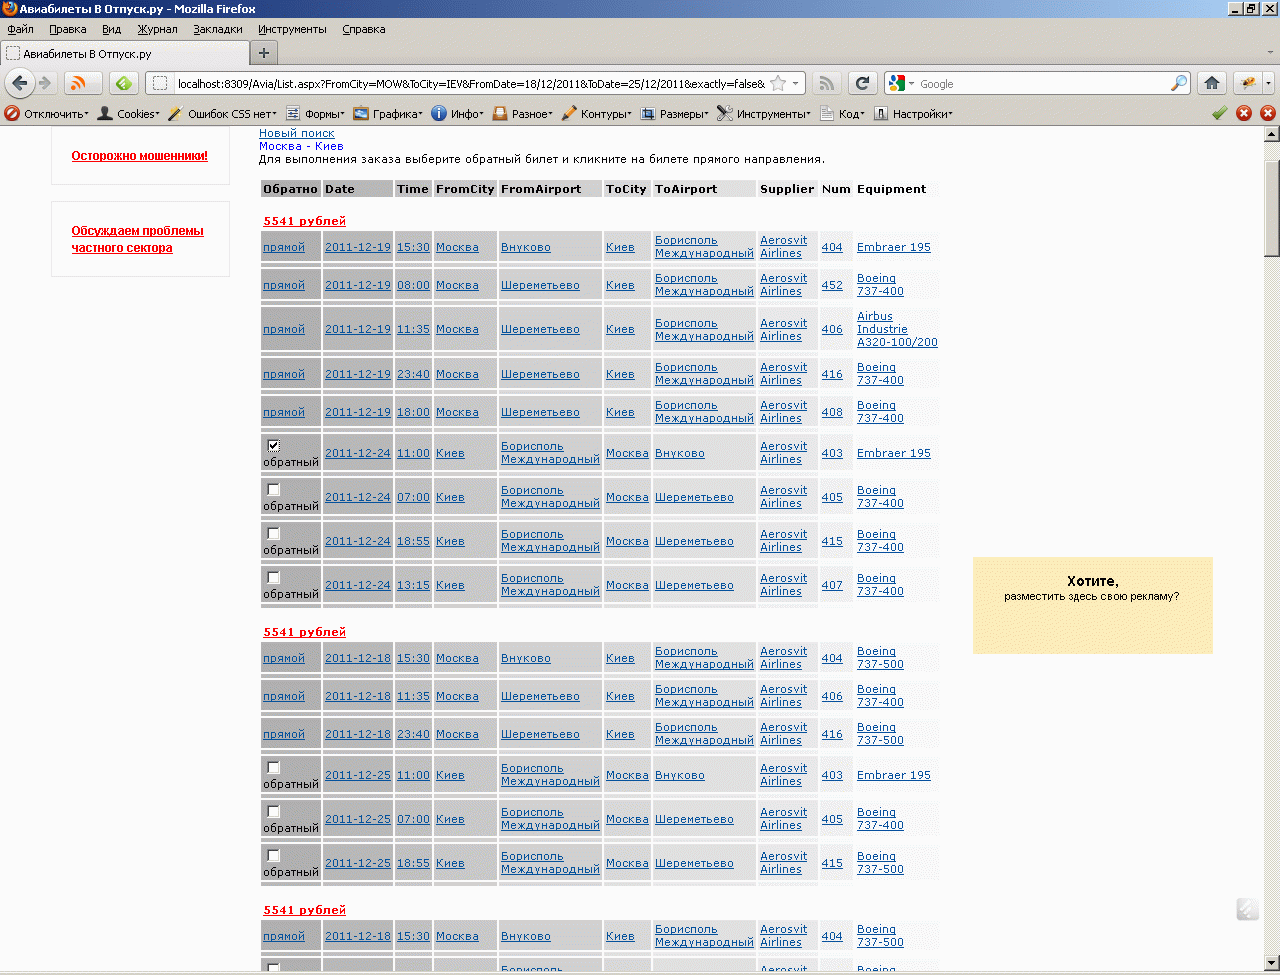Click the flight number 408 link
Image resolution: width=1280 pixels, height=975 pixels.
(x=832, y=412)
